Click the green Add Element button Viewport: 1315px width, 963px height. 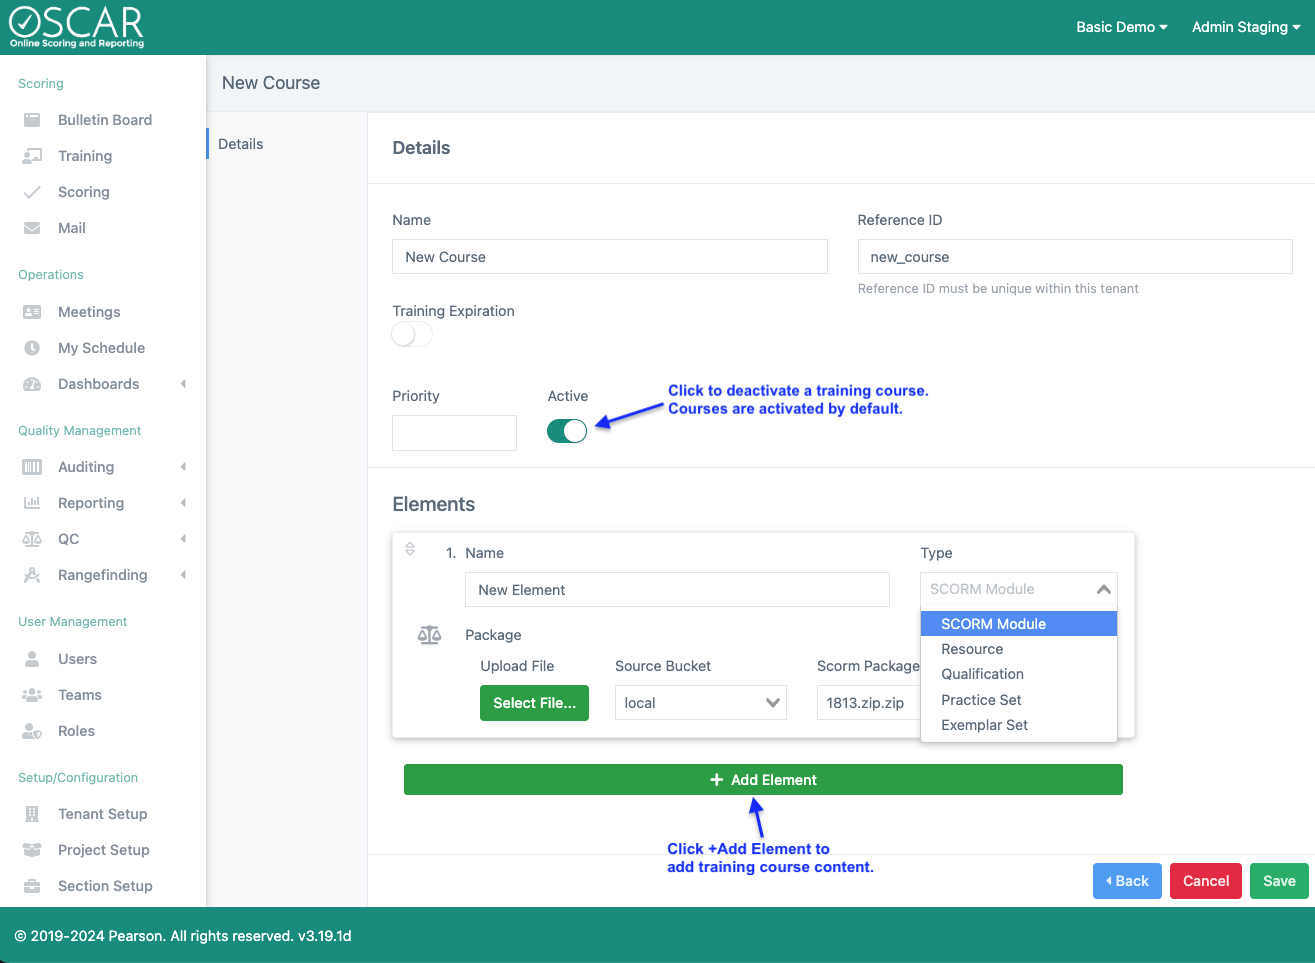763,780
